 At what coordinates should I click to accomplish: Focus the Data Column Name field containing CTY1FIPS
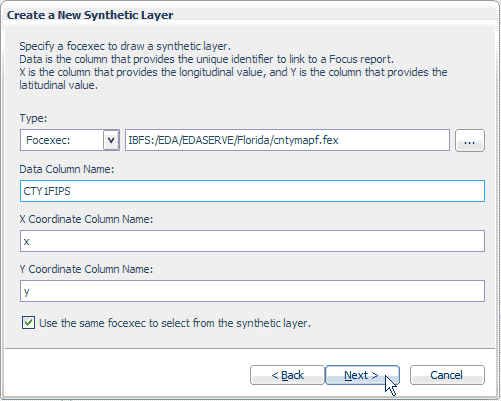tap(252, 191)
